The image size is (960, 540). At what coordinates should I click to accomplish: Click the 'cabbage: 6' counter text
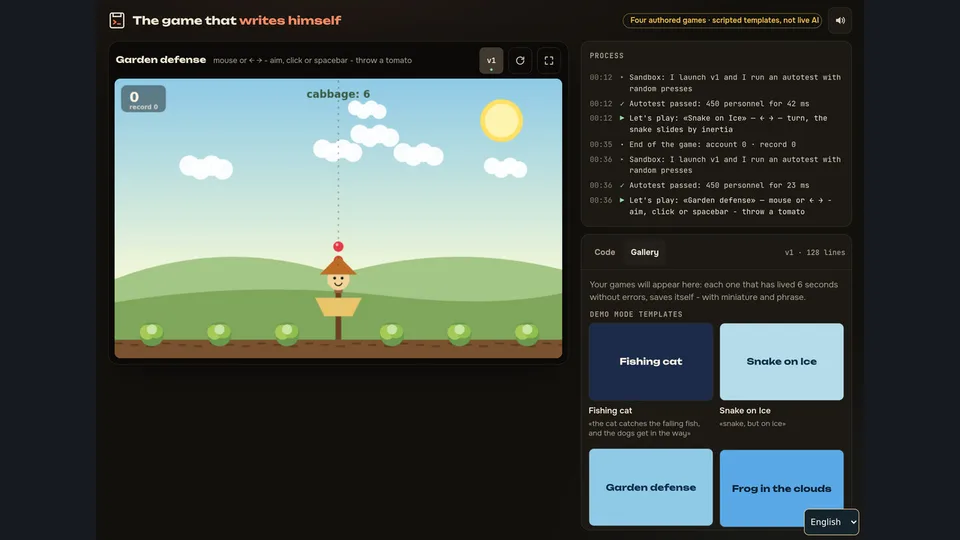pyautogui.click(x=338, y=94)
